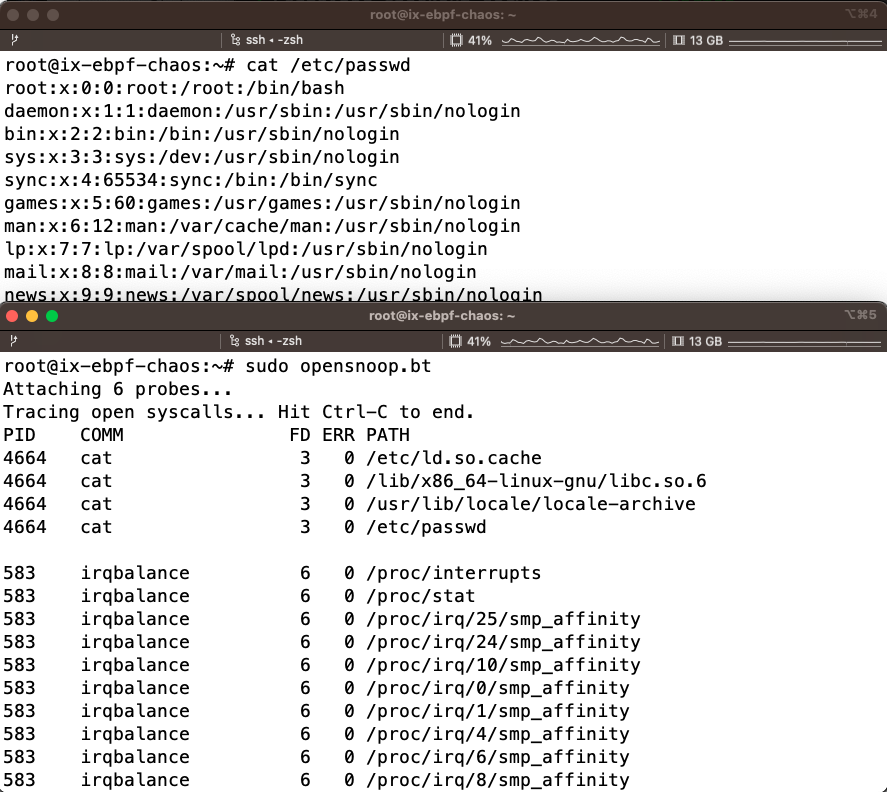Click the /etc/ld.so.cache path
Image resolution: width=887 pixels, height=792 pixels.
pos(454,458)
